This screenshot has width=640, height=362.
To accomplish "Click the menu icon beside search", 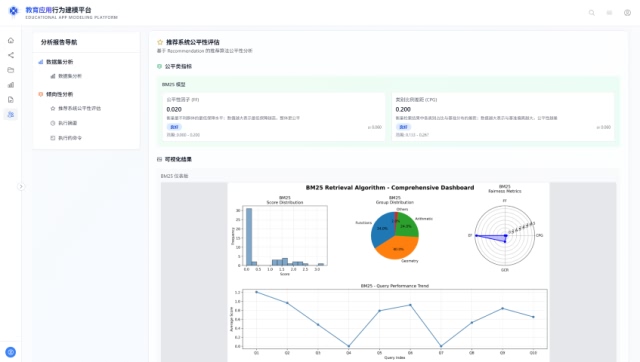I will 609,13.
